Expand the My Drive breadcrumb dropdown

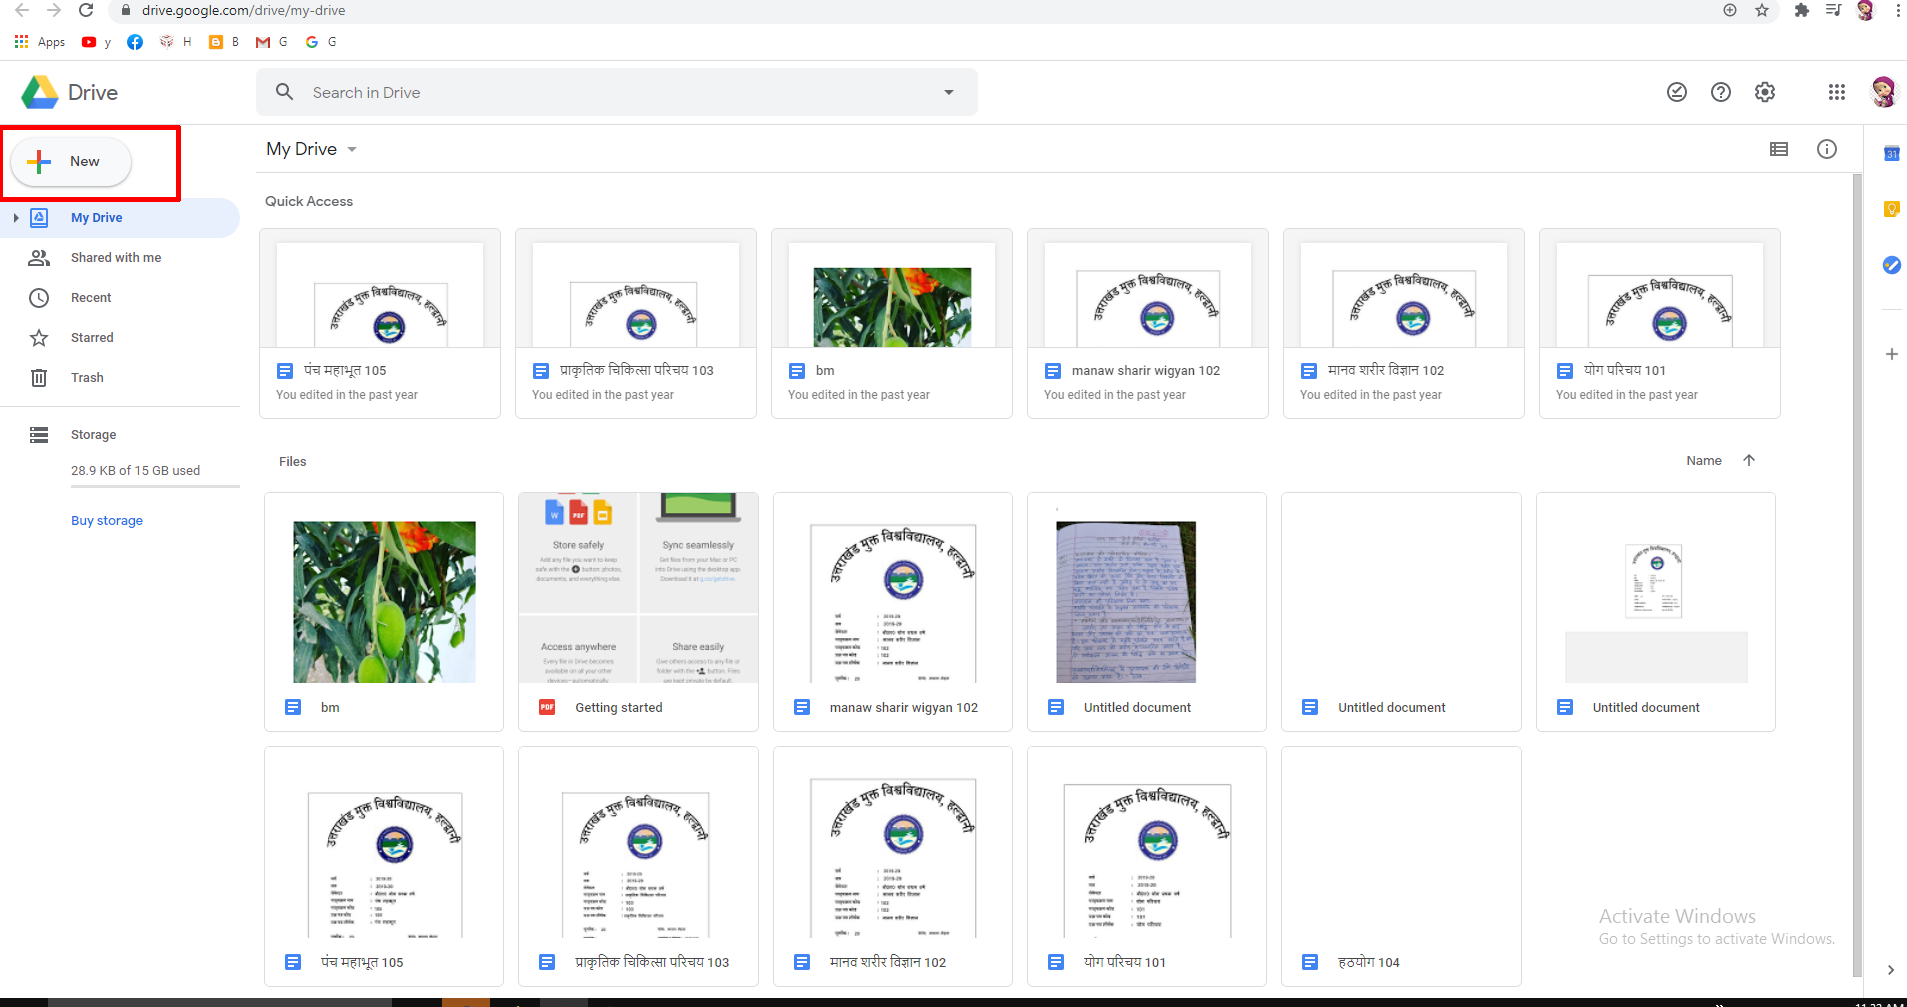352,148
